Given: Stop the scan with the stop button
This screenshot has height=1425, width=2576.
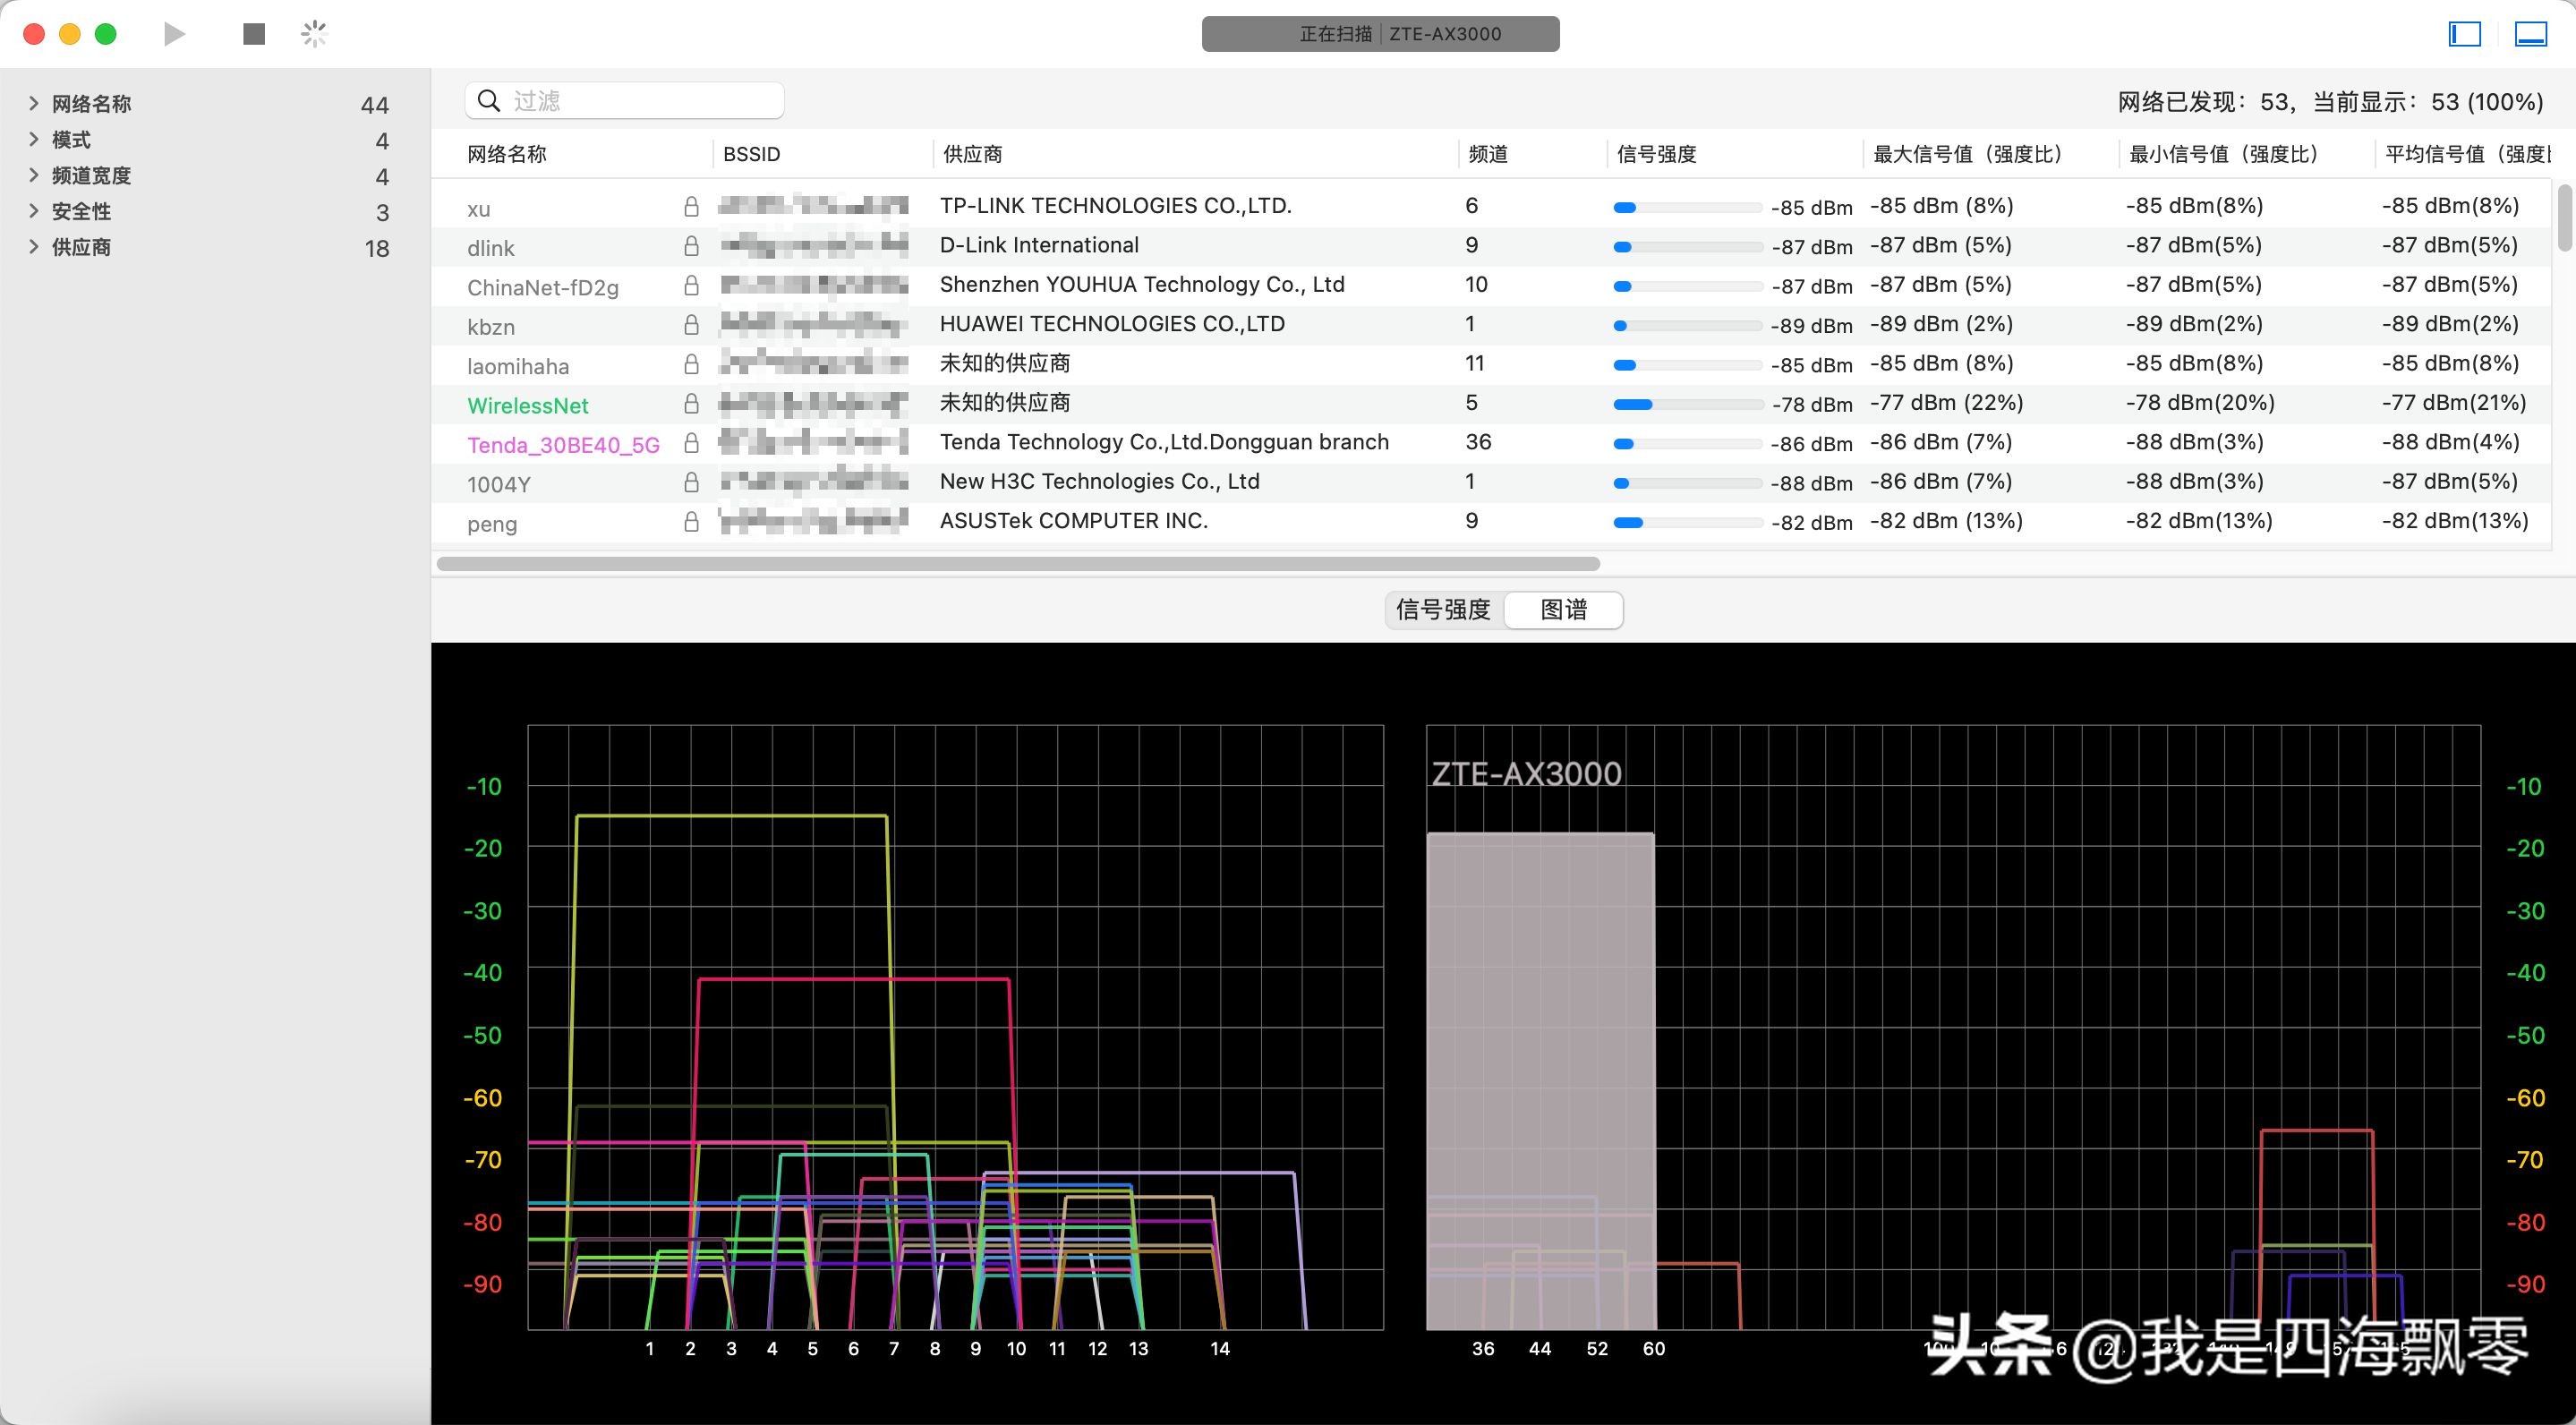Looking at the screenshot, I should (x=254, y=34).
